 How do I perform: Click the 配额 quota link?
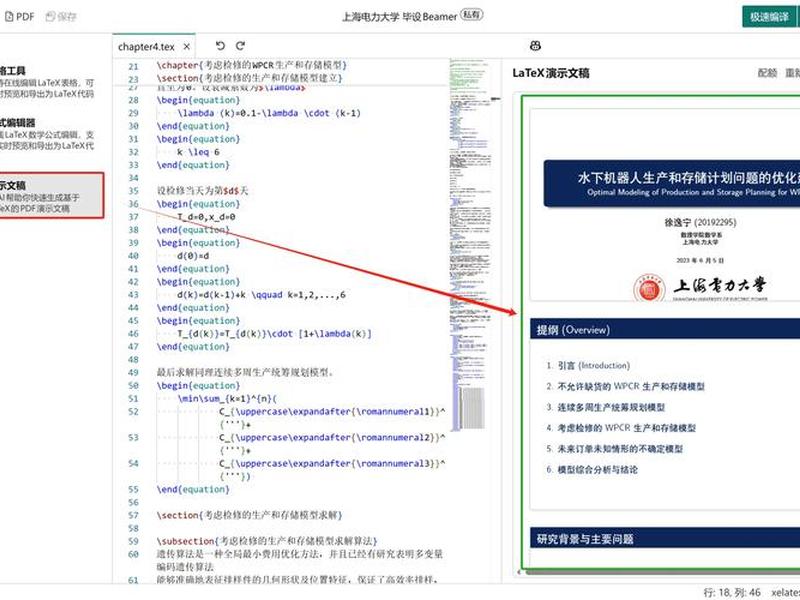tap(767, 73)
